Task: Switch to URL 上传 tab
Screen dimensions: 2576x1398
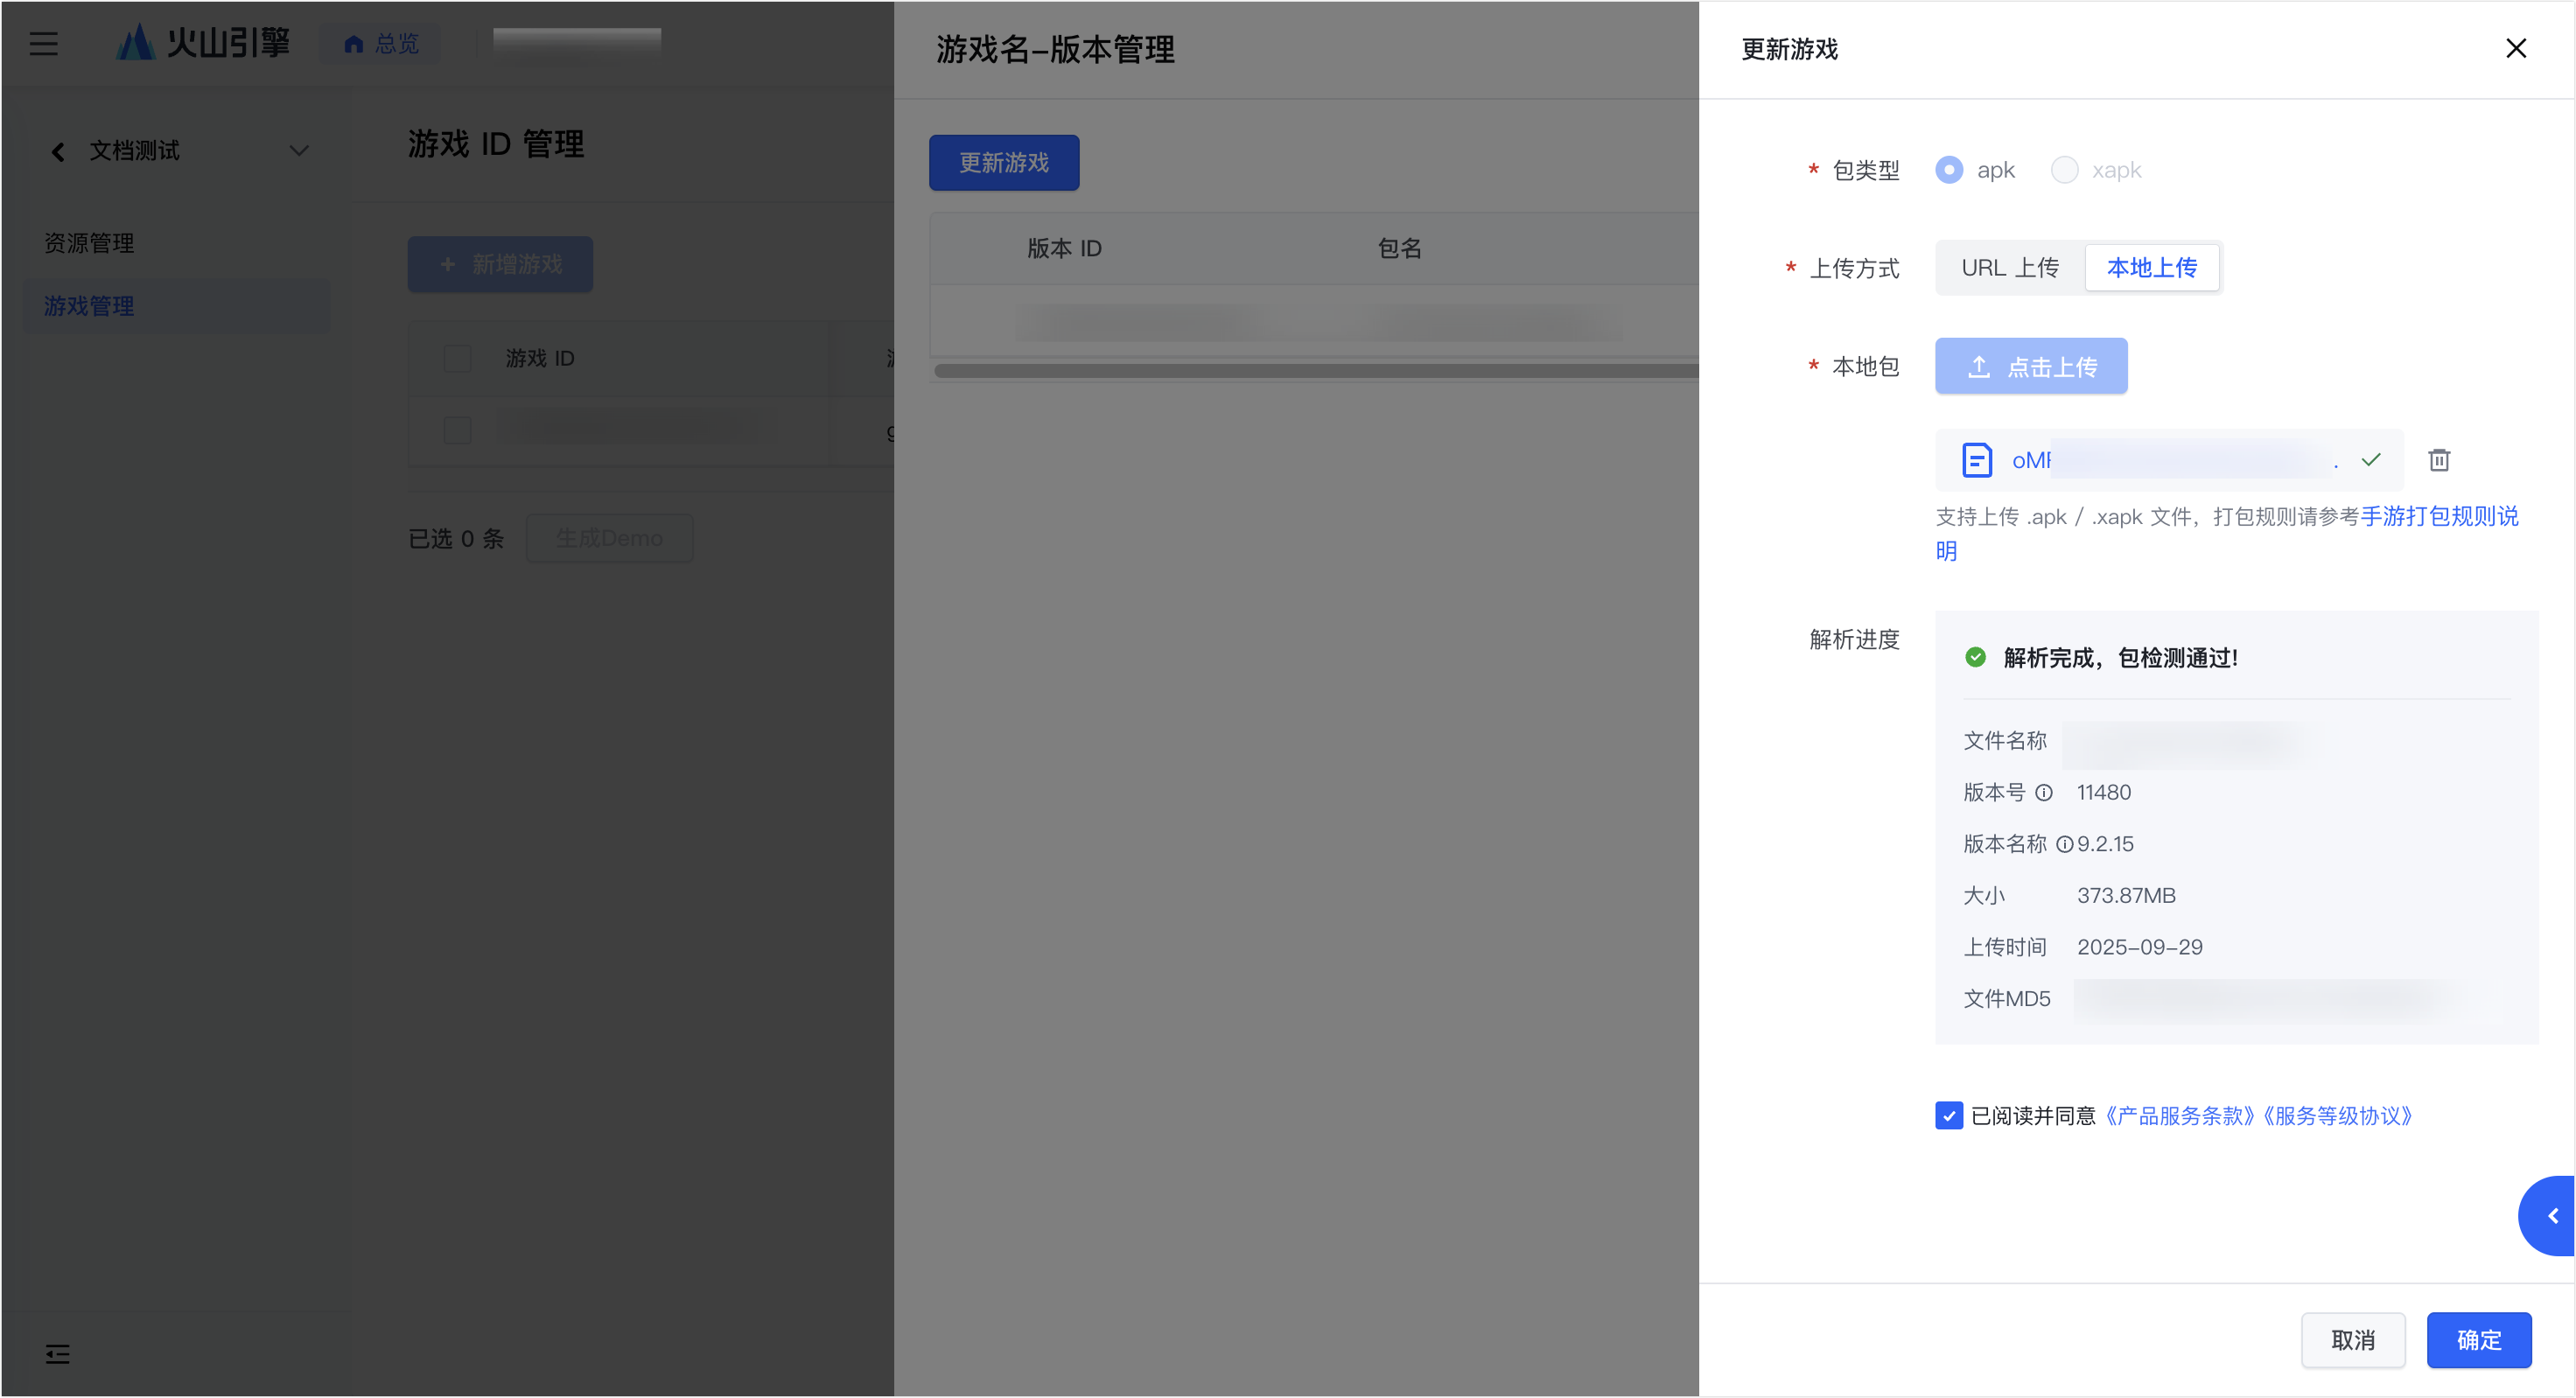Action: [2009, 268]
